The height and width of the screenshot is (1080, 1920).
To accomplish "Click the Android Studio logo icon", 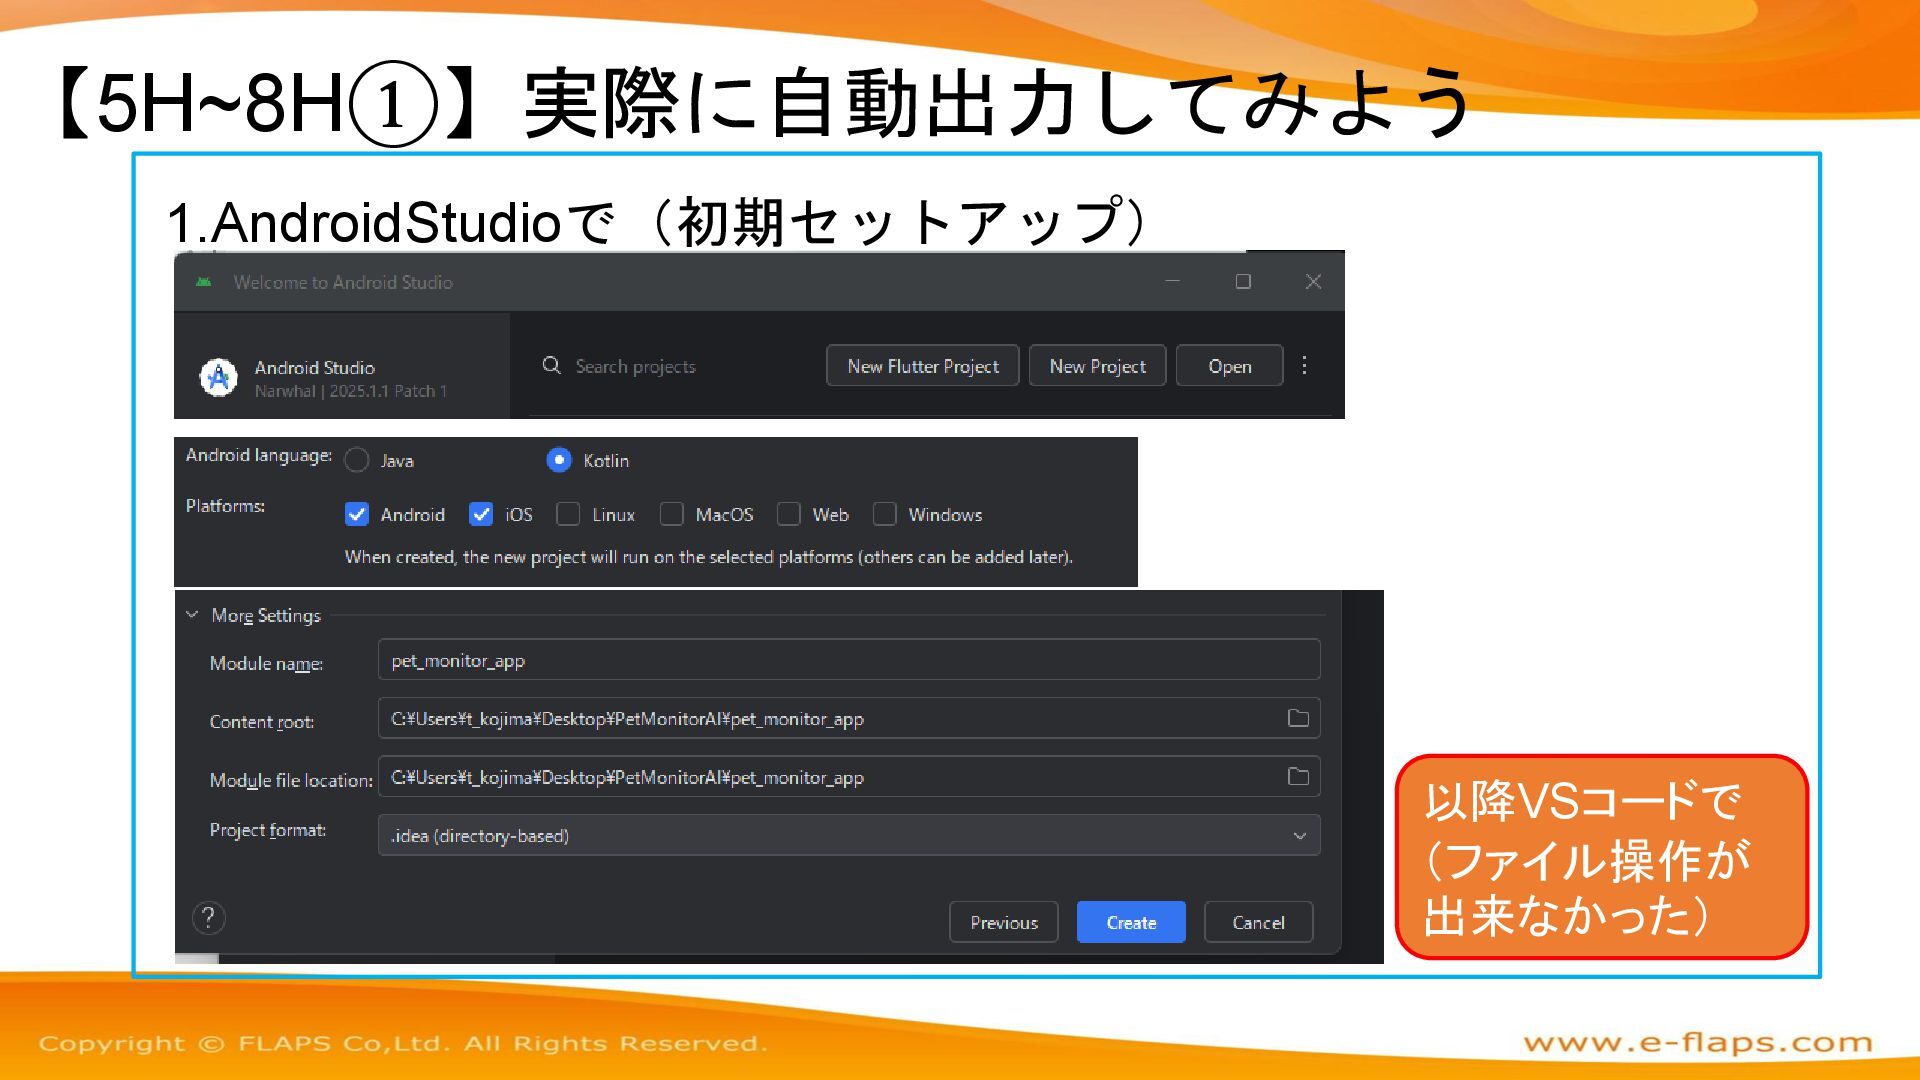I will (x=219, y=378).
